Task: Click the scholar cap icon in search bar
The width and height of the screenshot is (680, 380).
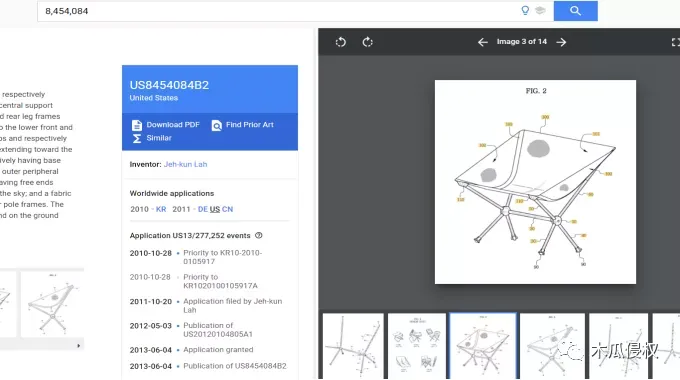Action: coord(540,10)
